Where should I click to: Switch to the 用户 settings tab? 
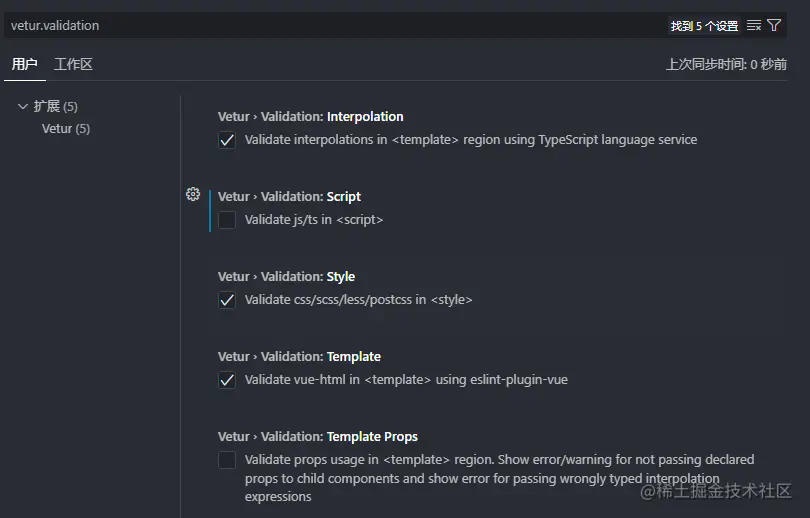24,64
